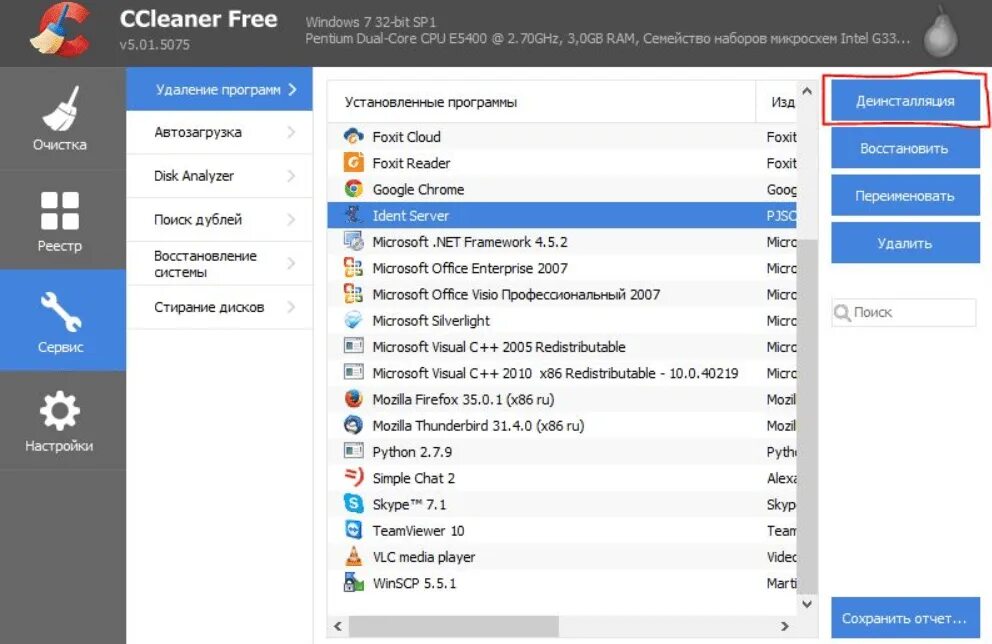
Task: Select the Microsoft Silverlight row text
Action: (431, 321)
